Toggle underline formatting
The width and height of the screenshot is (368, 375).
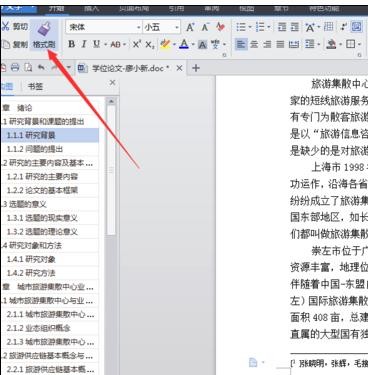96,44
